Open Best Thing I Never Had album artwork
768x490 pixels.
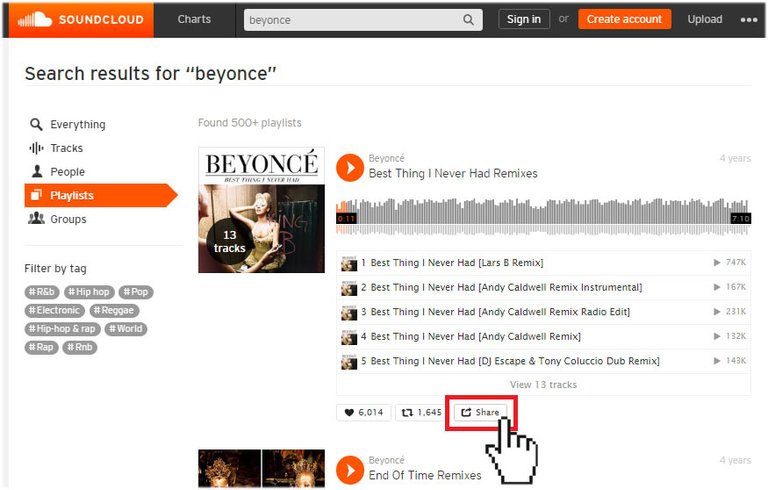click(262, 210)
